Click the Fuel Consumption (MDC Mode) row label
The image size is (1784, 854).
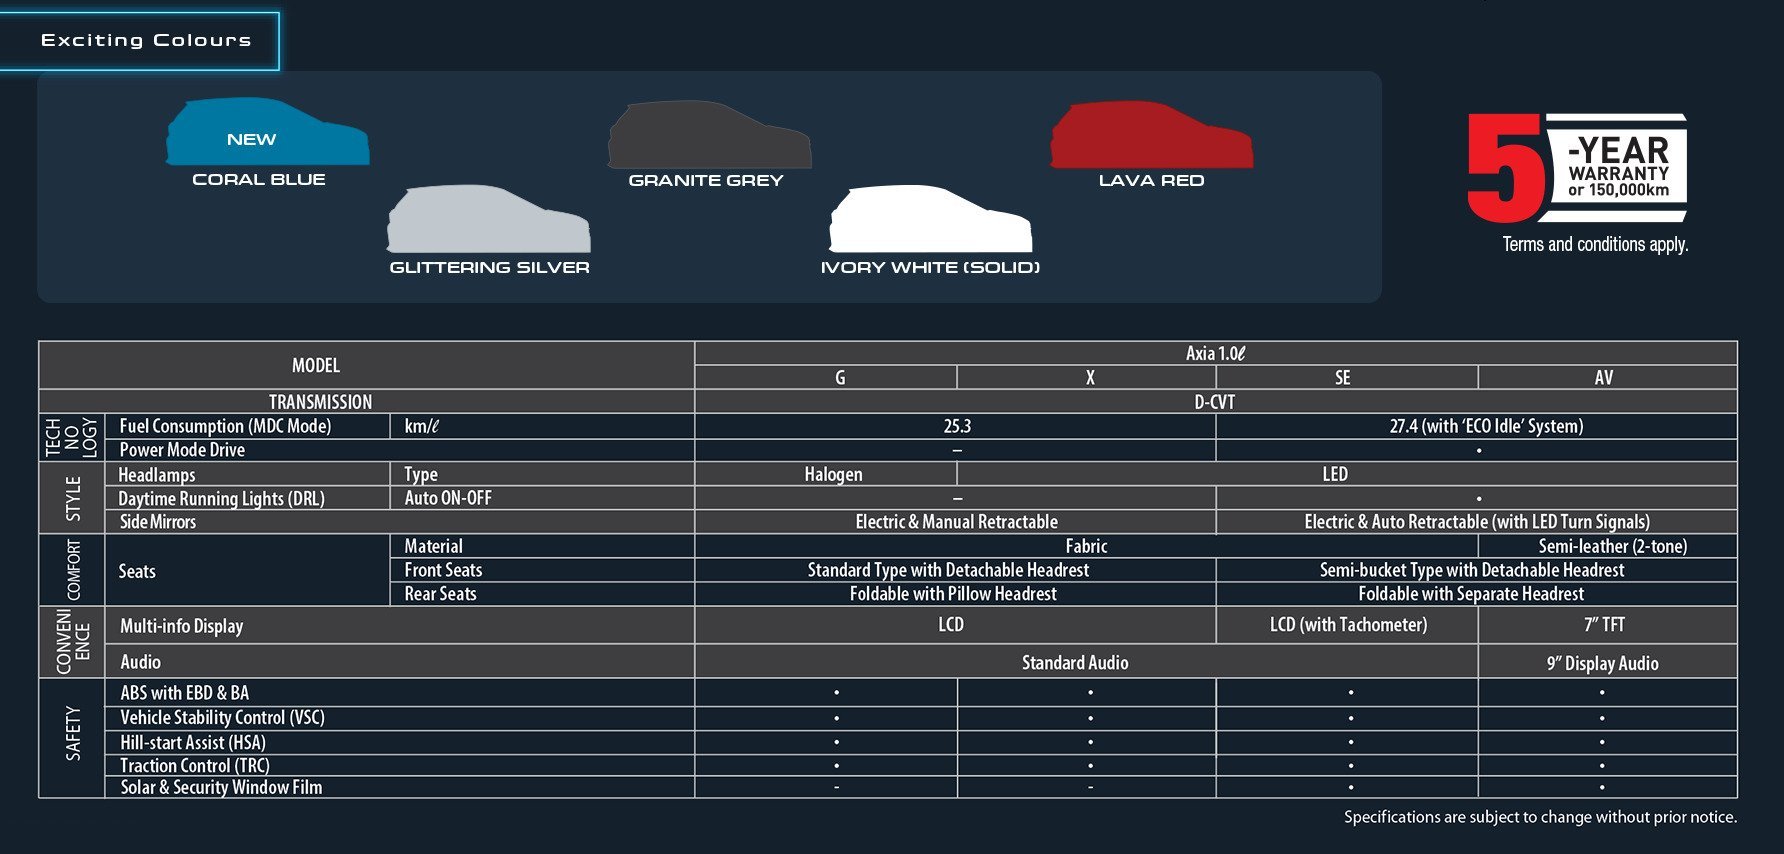(x=225, y=426)
